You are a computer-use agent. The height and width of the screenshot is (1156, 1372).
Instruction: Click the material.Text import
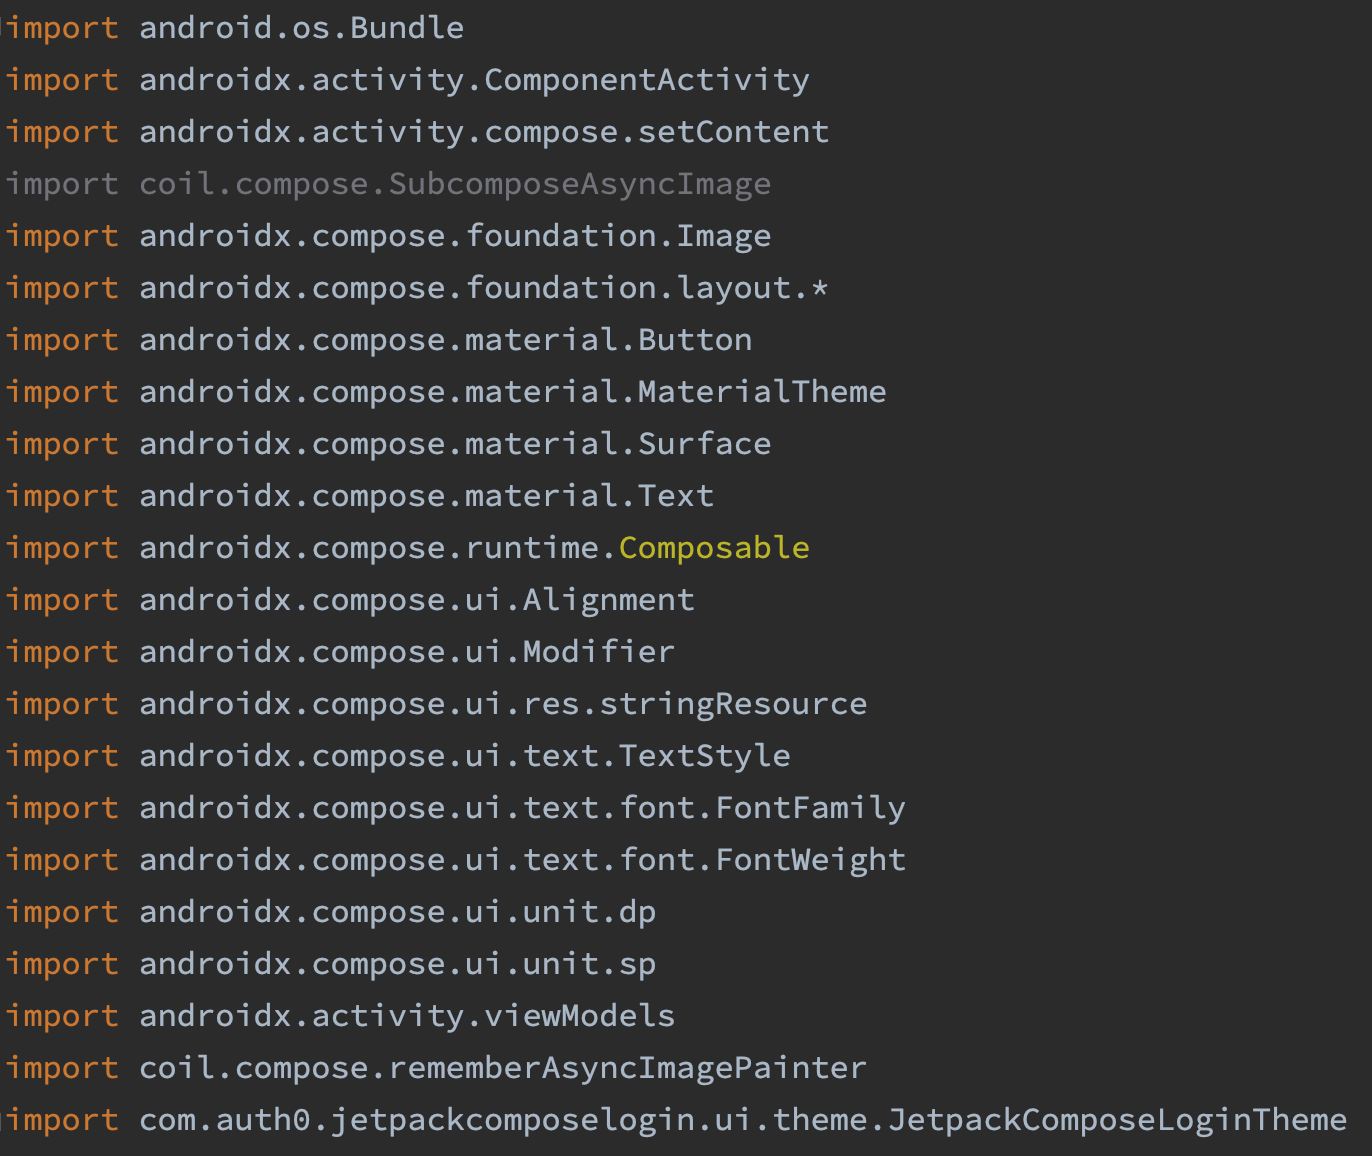(589, 496)
